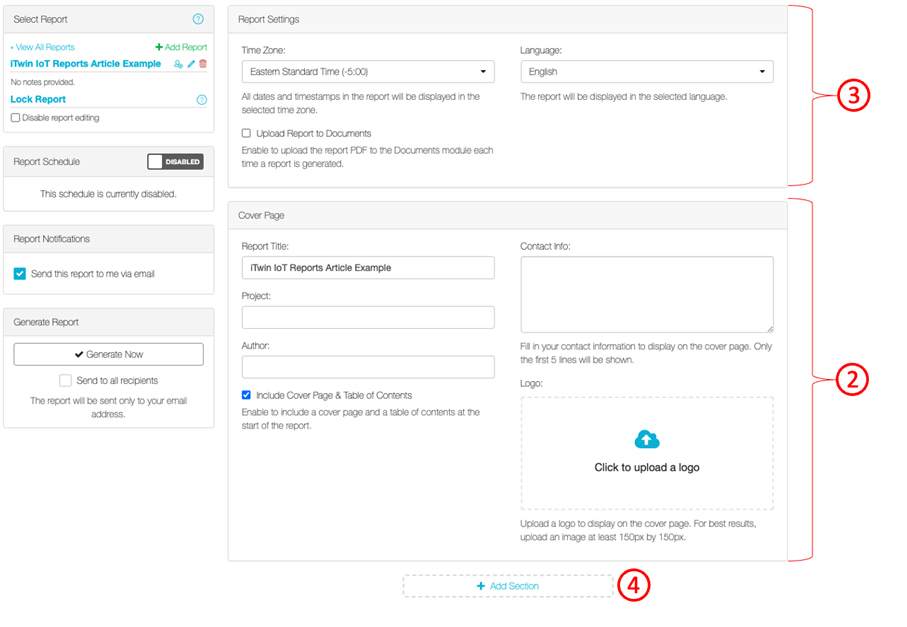Click the pencil edit report icon
Image resolution: width=907 pixels, height=627 pixels.
(x=191, y=64)
